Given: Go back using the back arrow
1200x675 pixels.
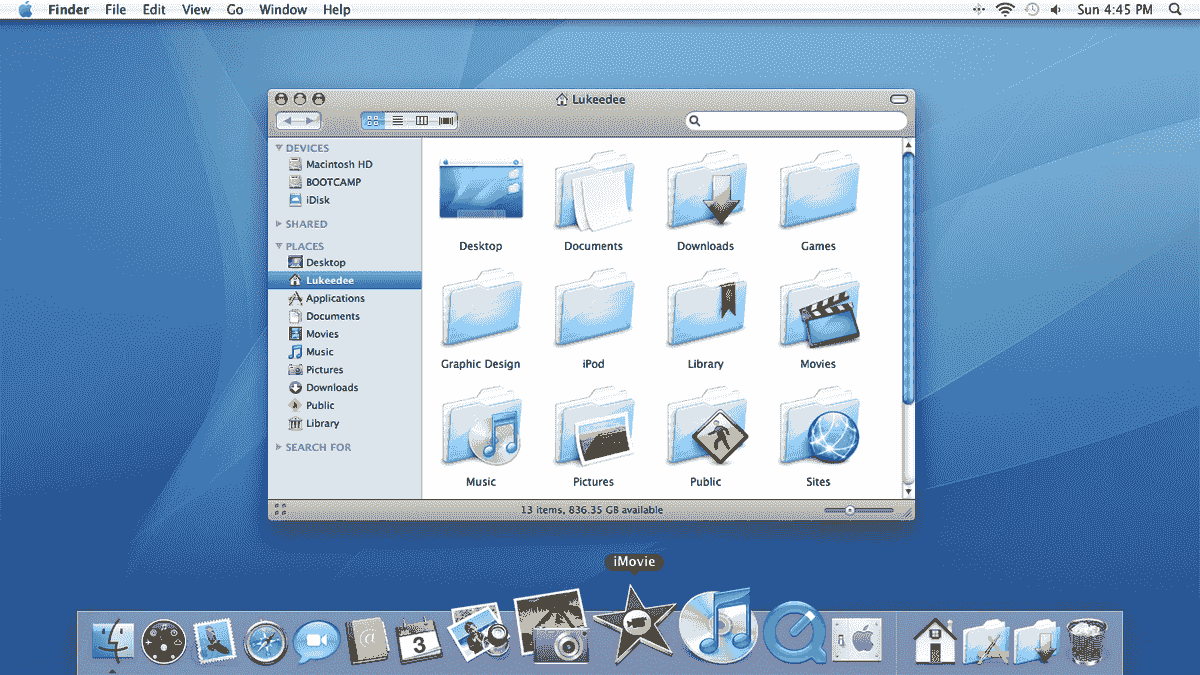Looking at the screenshot, I should tap(287, 121).
